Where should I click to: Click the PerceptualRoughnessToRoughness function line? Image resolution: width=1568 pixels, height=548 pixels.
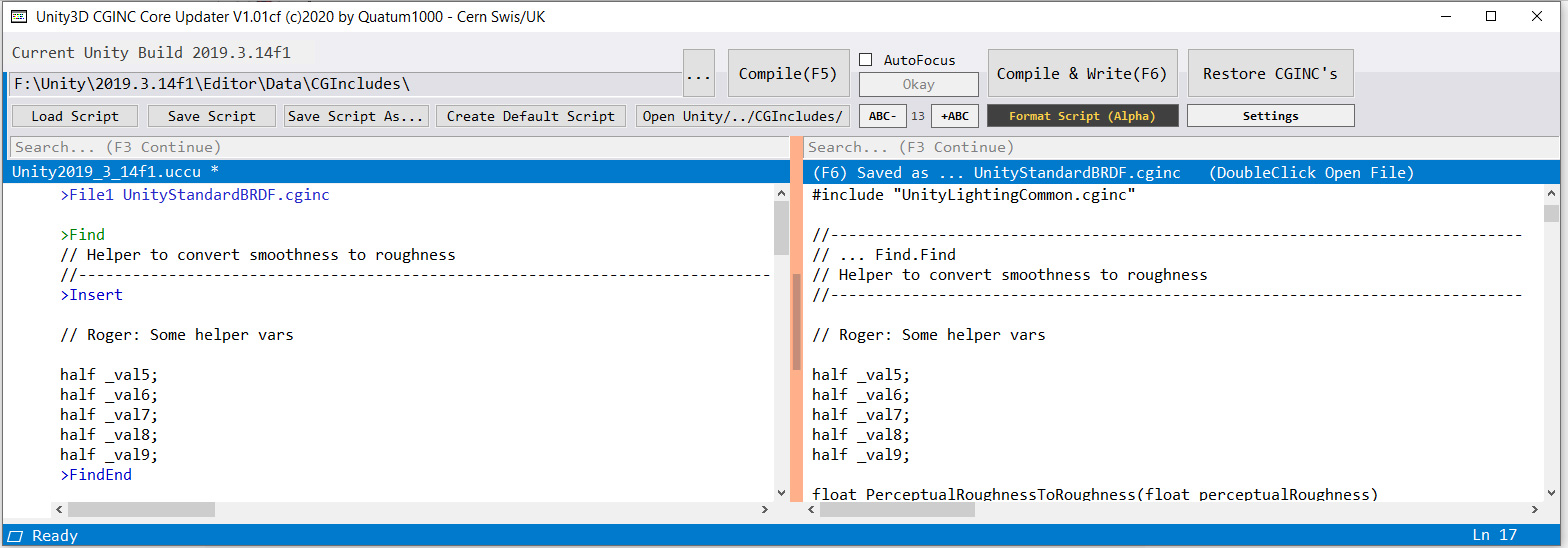click(1095, 494)
